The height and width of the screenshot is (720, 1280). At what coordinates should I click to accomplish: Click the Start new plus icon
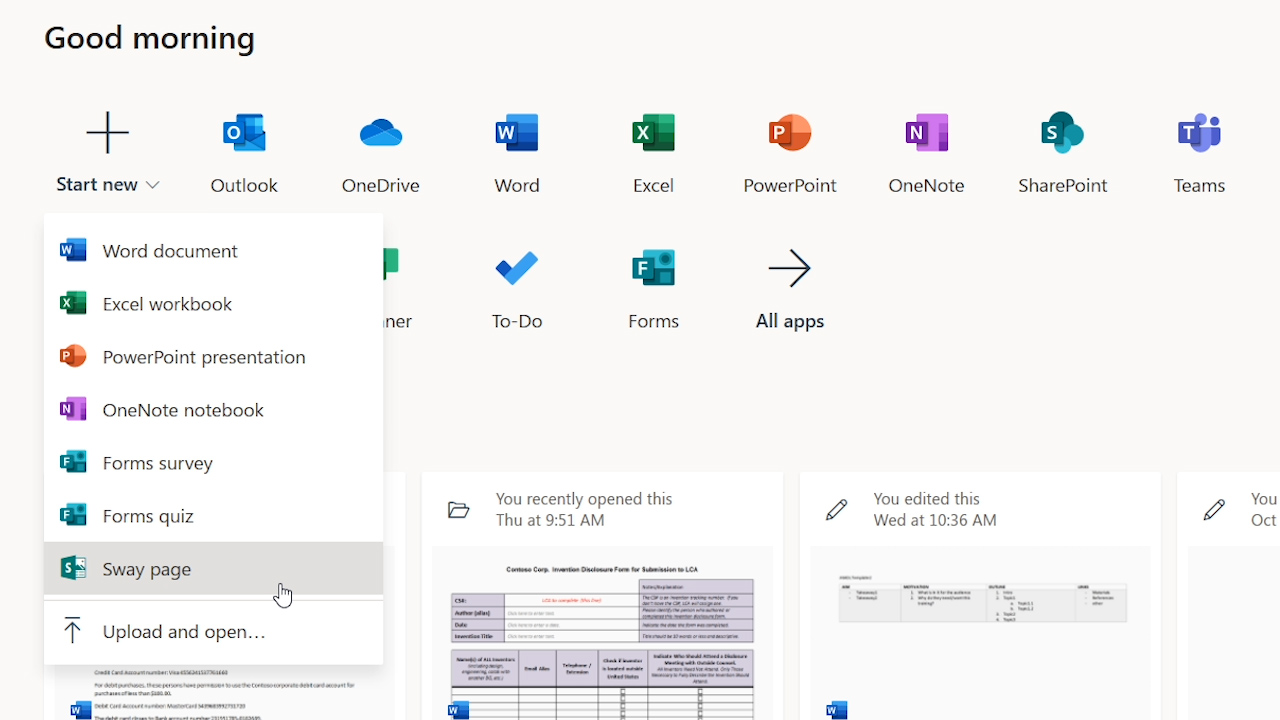107,132
